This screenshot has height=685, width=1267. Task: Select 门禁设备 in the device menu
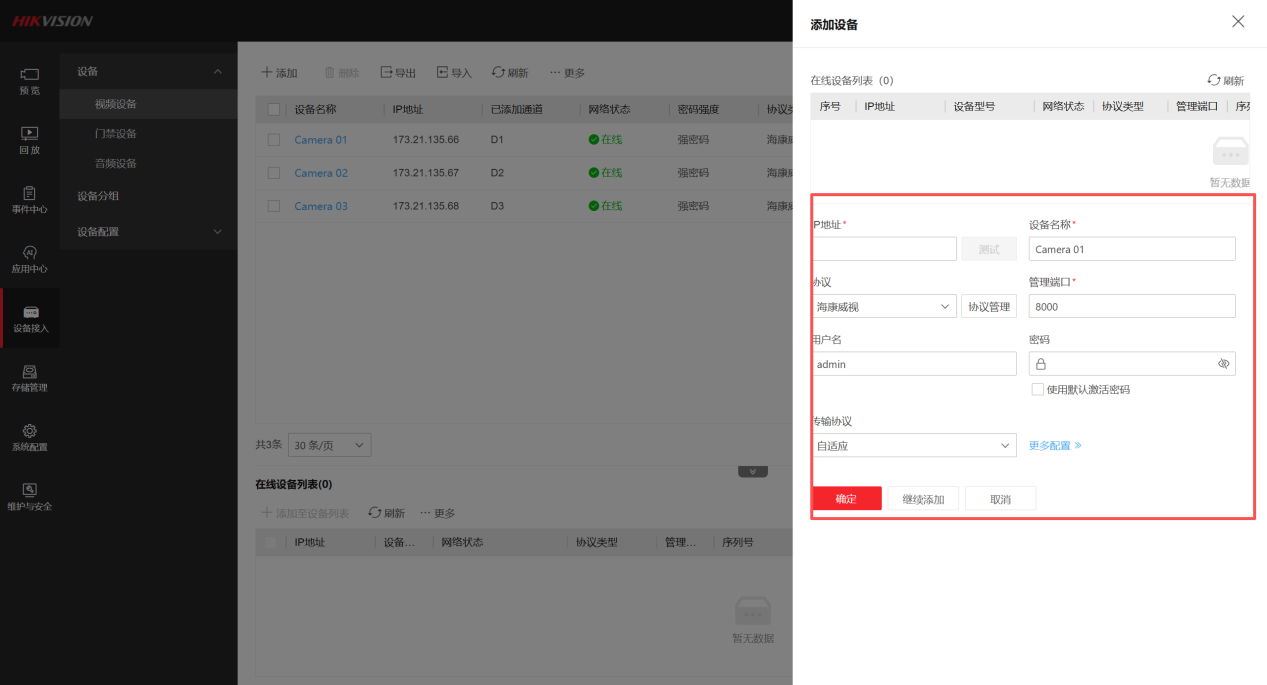tap(116, 133)
